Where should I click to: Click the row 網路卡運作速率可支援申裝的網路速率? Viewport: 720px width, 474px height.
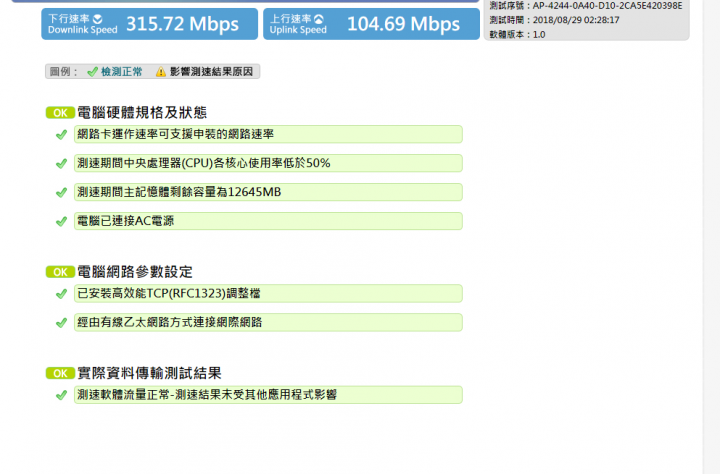click(268, 134)
